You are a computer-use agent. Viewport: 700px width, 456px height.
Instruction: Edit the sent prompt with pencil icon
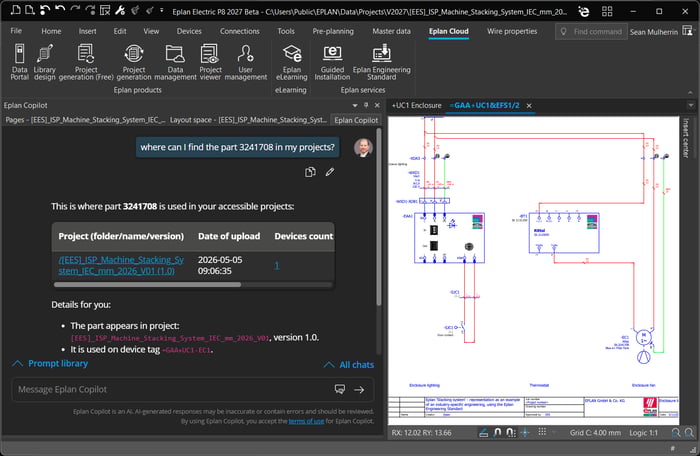click(x=330, y=172)
